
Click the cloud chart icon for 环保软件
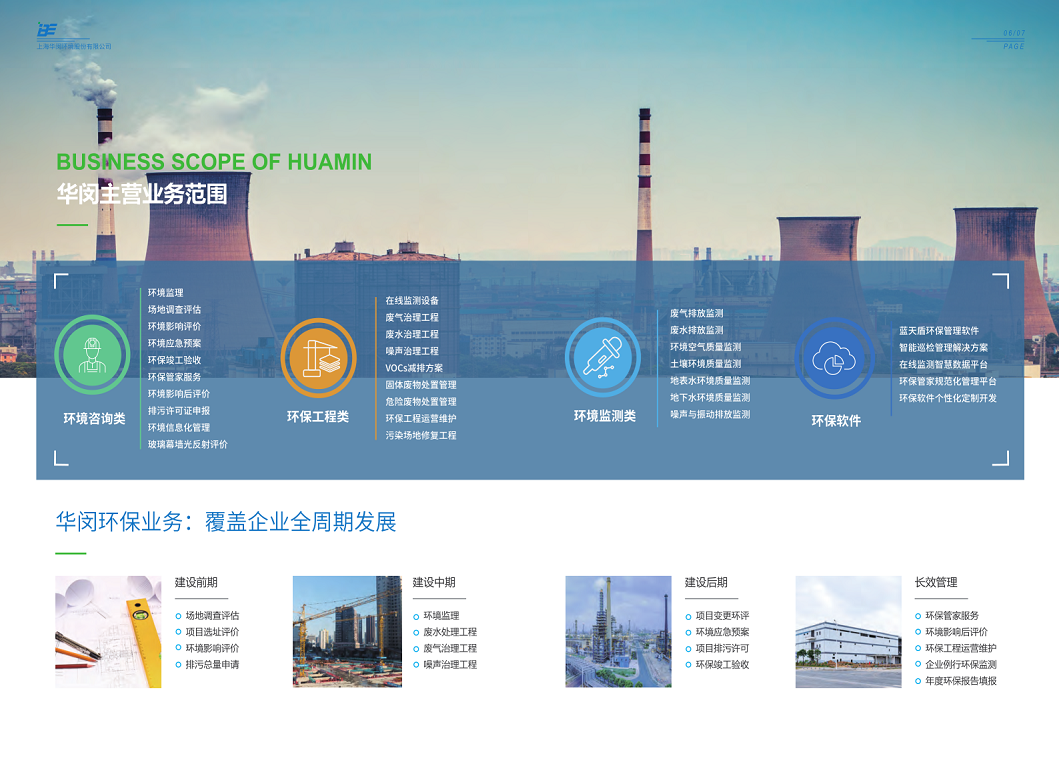point(835,357)
